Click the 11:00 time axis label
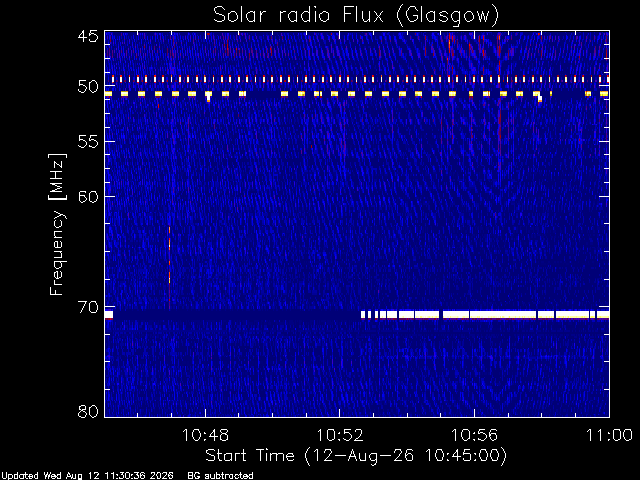Screen dimensions: 640x480 tap(609, 435)
